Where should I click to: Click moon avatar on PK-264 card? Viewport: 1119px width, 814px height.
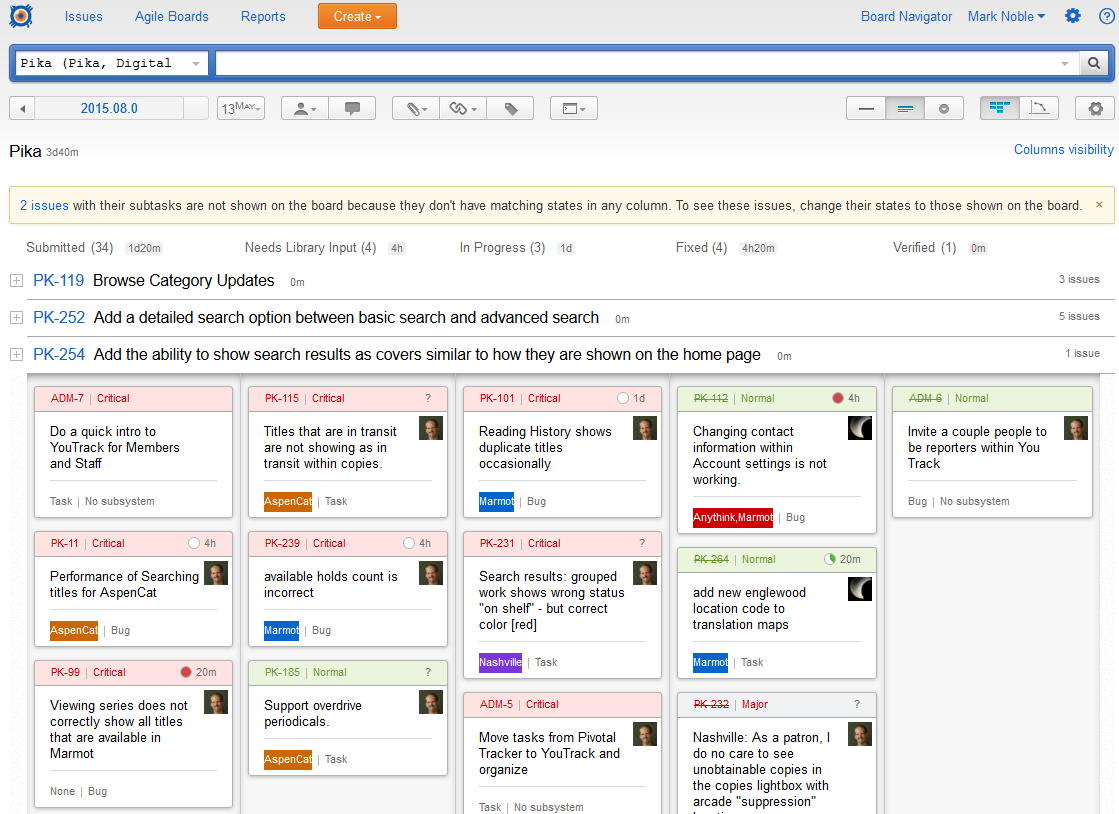pos(860,589)
